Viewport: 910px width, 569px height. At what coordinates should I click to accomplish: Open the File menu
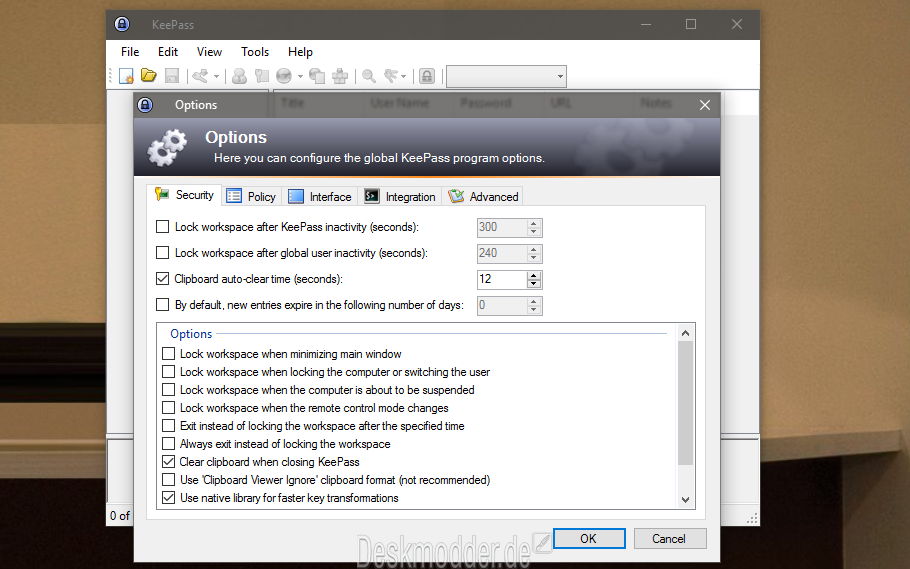pyautogui.click(x=130, y=52)
